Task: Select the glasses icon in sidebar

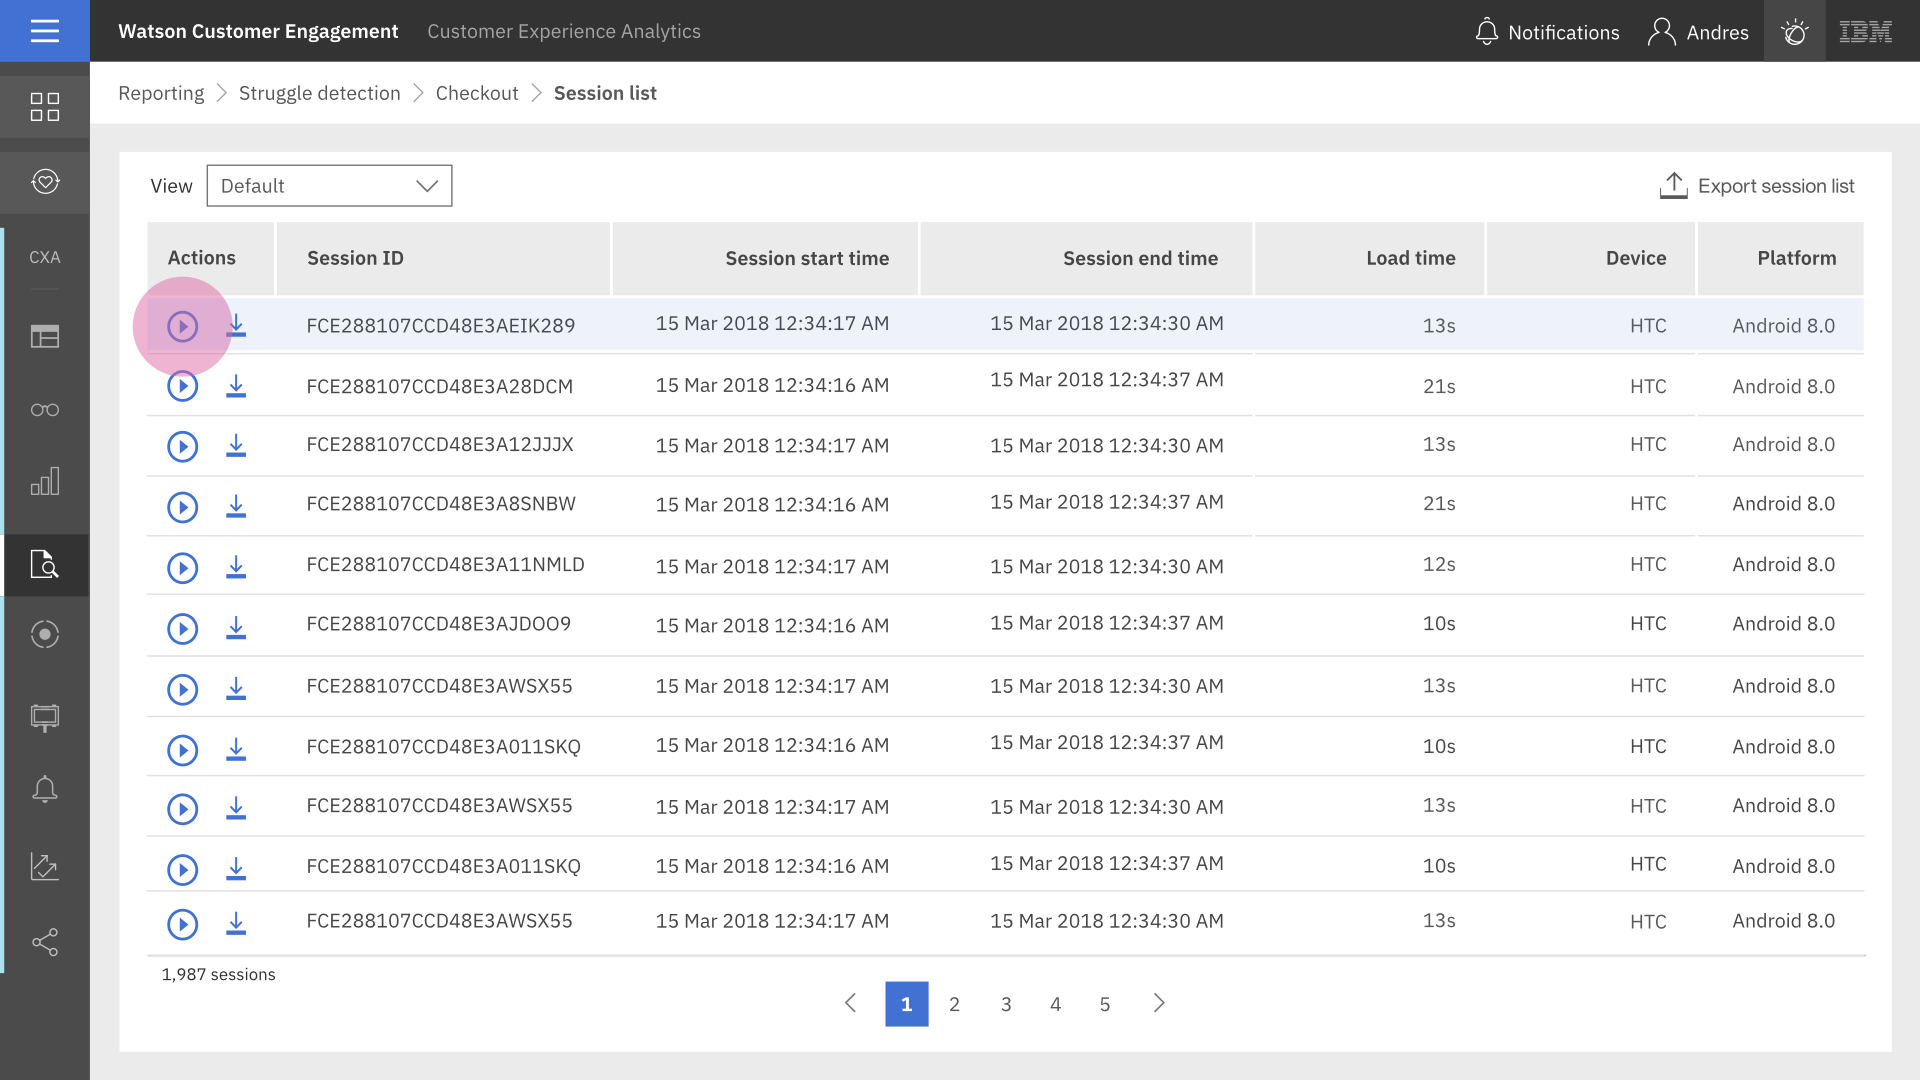Action: pyautogui.click(x=45, y=410)
